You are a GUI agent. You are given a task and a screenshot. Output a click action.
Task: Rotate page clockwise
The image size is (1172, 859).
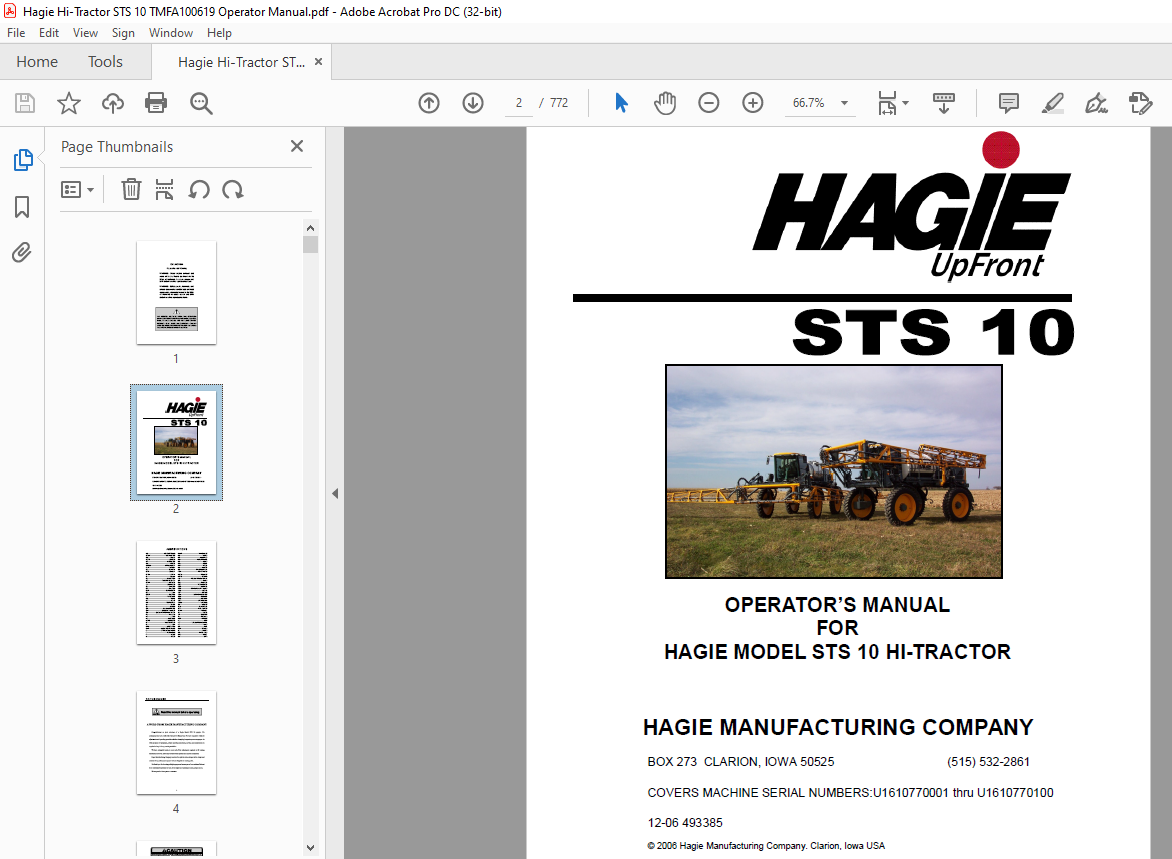coord(232,189)
